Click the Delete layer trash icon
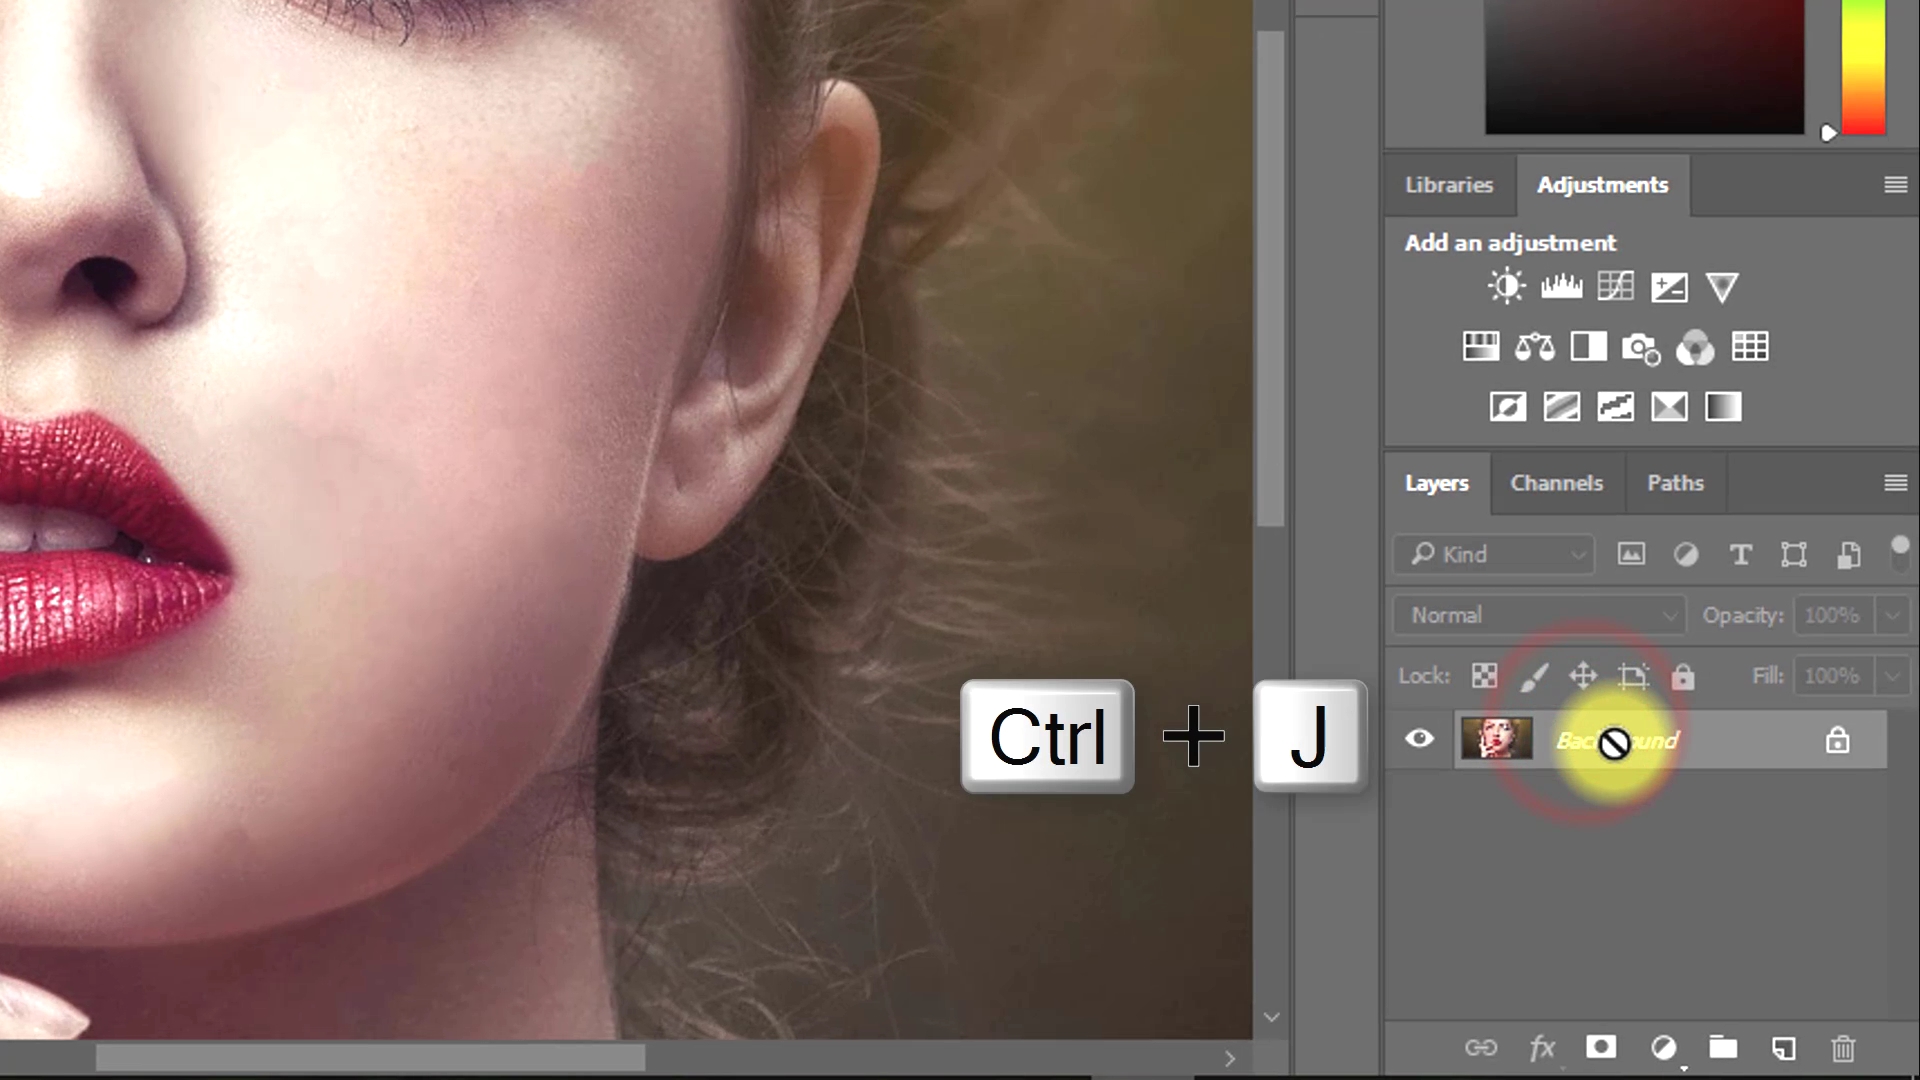The image size is (1920, 1080). (1843, 1048)
